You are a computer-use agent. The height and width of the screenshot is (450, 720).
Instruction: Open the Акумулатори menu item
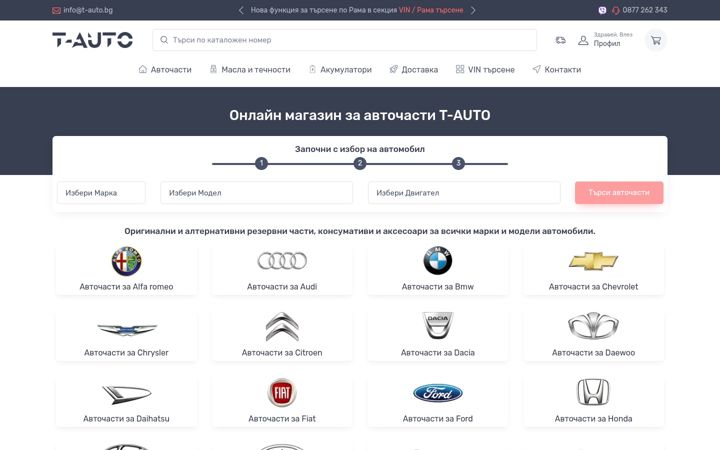[x=346, y=70]
